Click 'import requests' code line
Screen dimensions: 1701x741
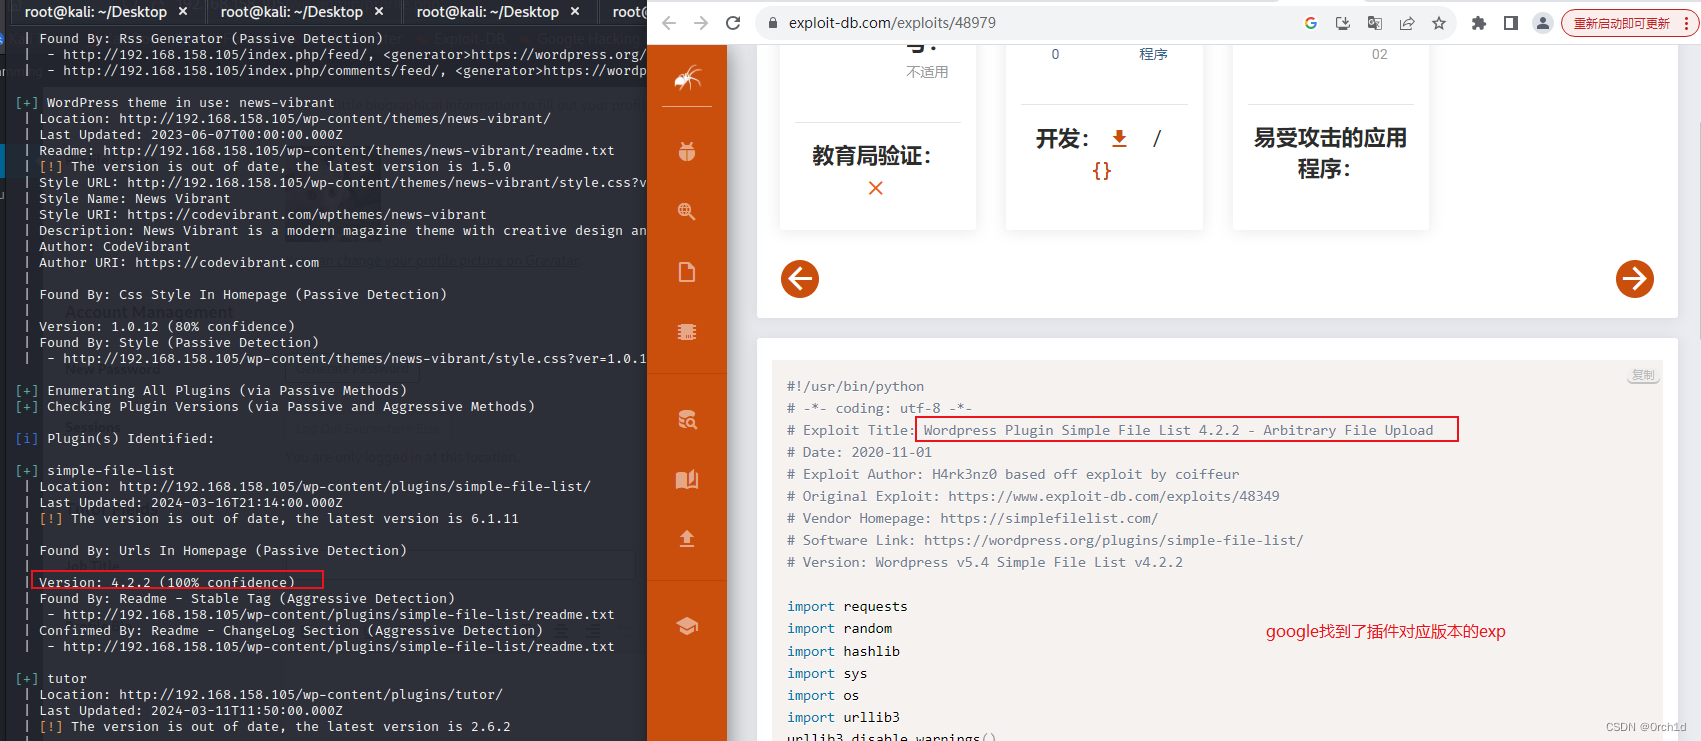pos(847,606)
